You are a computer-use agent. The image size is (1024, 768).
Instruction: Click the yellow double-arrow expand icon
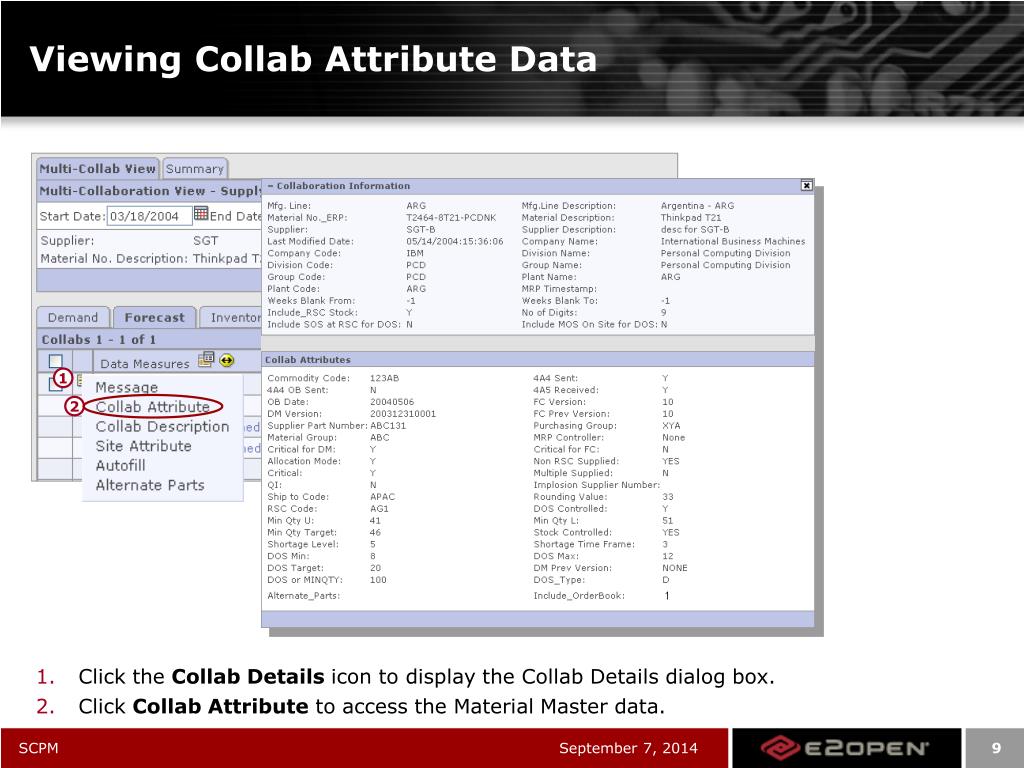[x=227, y=360]
